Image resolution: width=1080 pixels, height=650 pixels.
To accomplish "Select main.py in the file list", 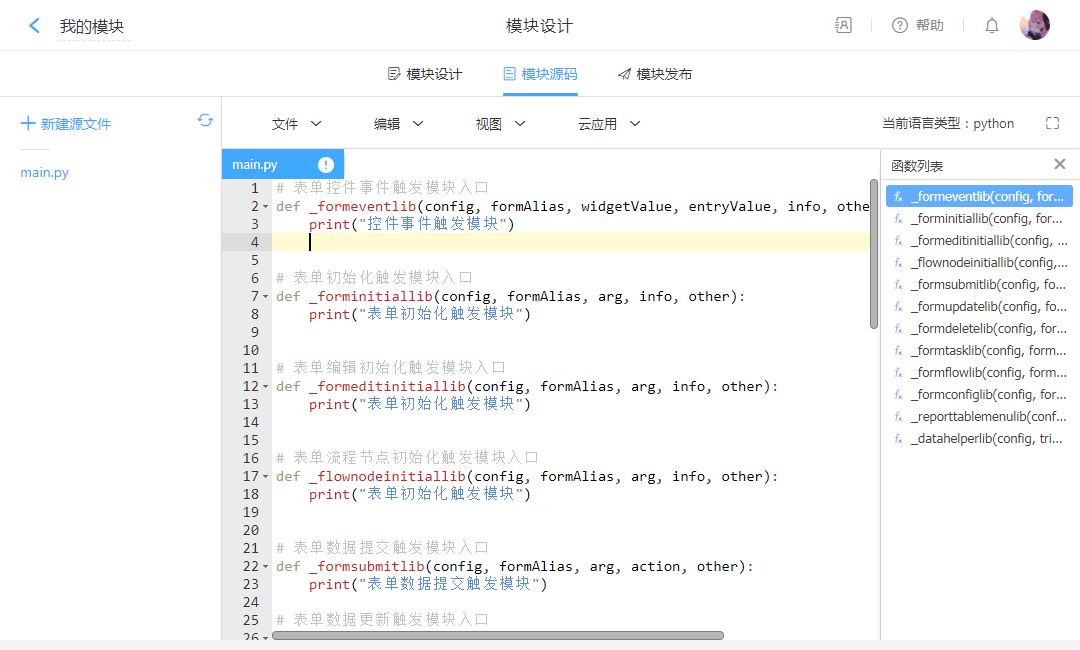I will pyautogui.click(x=45, y=173).
